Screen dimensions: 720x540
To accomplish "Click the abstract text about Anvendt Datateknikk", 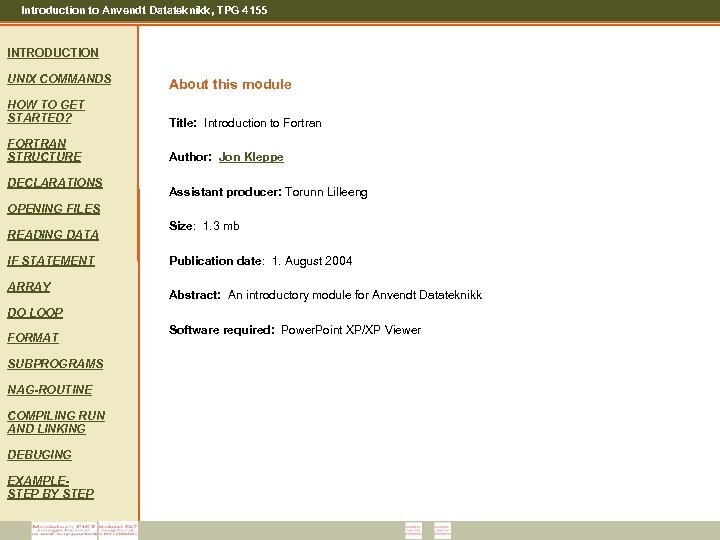I will pyautogui.click(x=355, y=295).
